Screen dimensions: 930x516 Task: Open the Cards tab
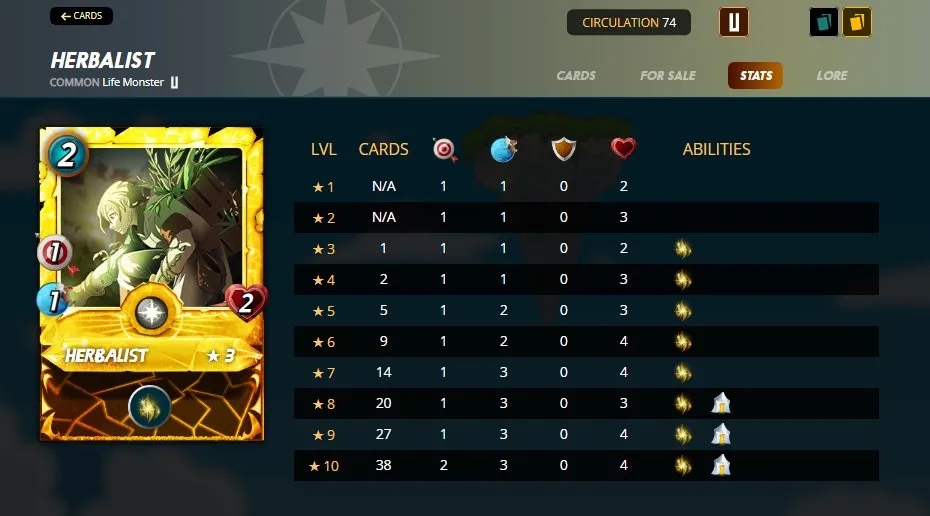575,75
